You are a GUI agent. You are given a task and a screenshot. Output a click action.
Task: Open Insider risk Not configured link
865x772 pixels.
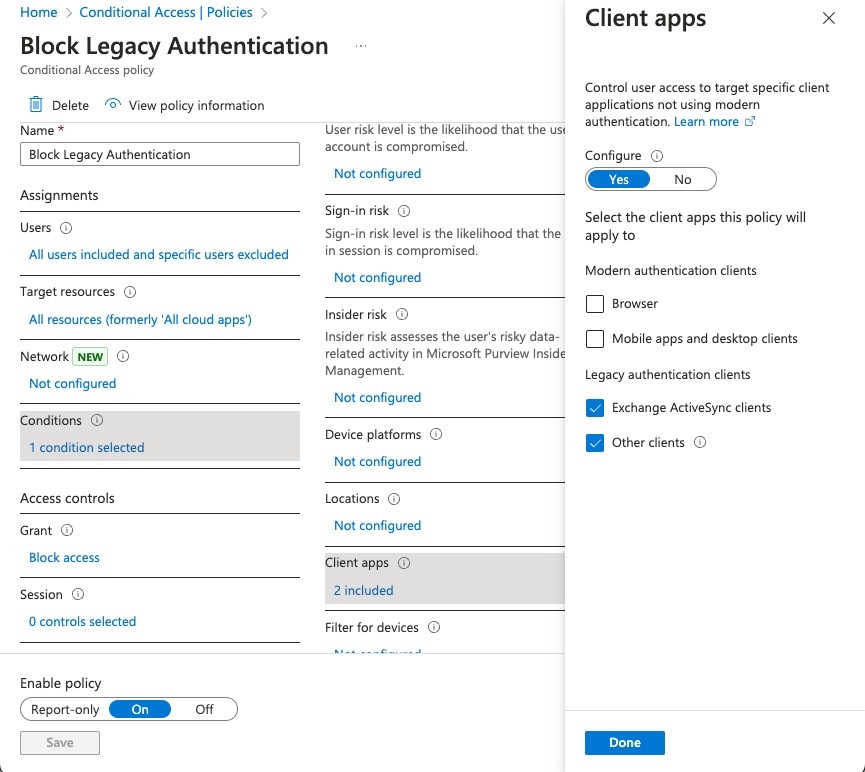377,397
